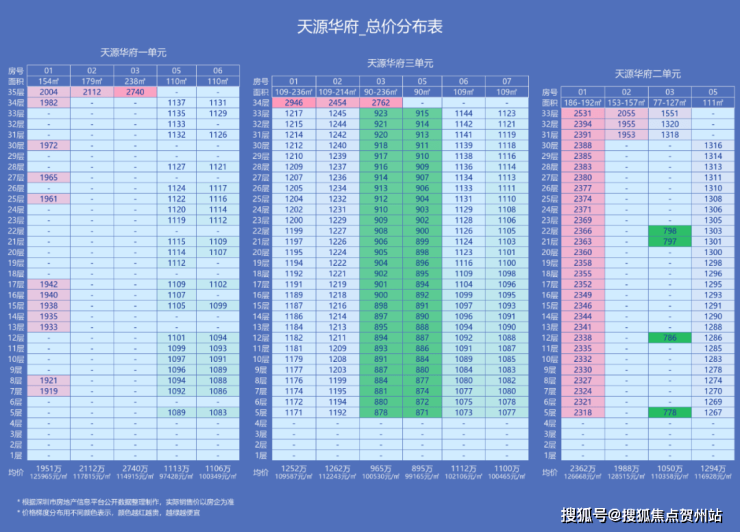Click the 搜狐号@搜狐焦点贺州站 watermark

[641, 515]
